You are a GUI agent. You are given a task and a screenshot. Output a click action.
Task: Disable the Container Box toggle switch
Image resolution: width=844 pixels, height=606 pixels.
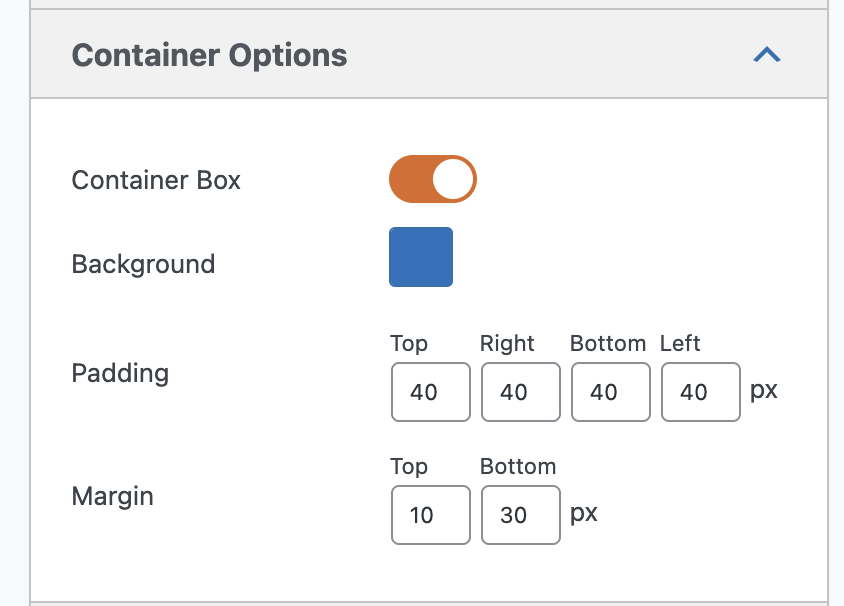[432, 179]
